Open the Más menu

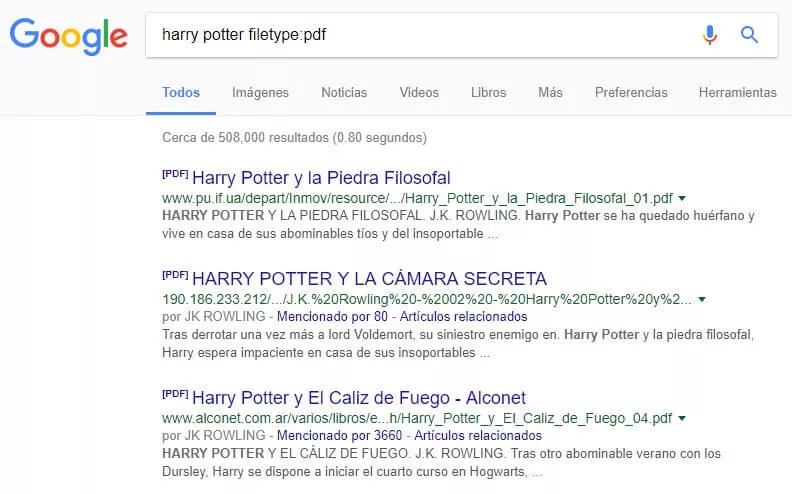click(550, 92)
